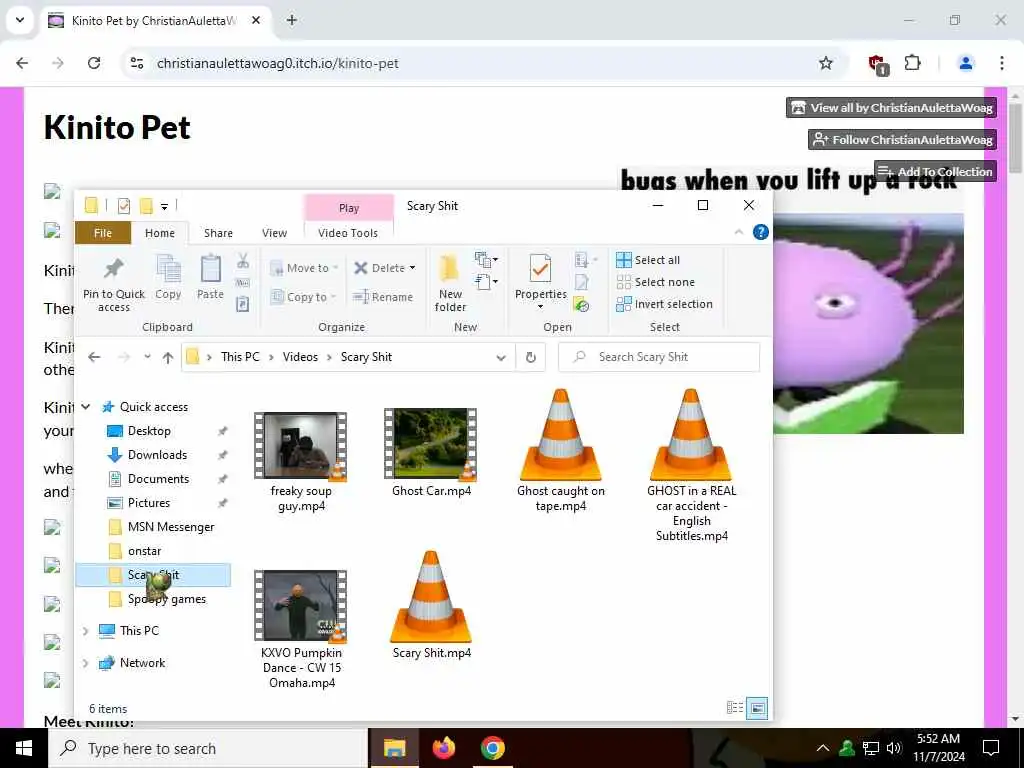
Task: Open Chrome profile avatar icon
Action: tap(965, 63)
